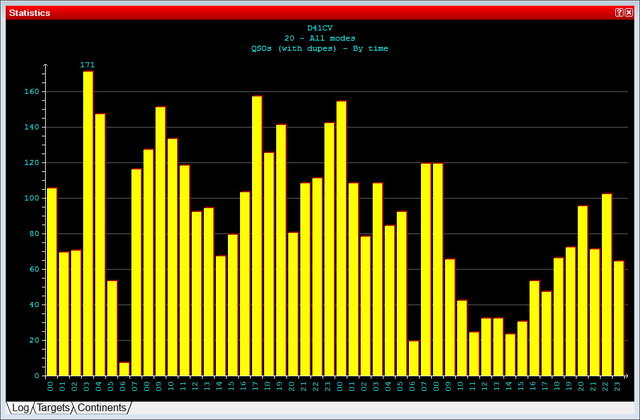Click the 20 label on the vertical axis
This screenshot has width=640, height=420.
pos(32,340)
